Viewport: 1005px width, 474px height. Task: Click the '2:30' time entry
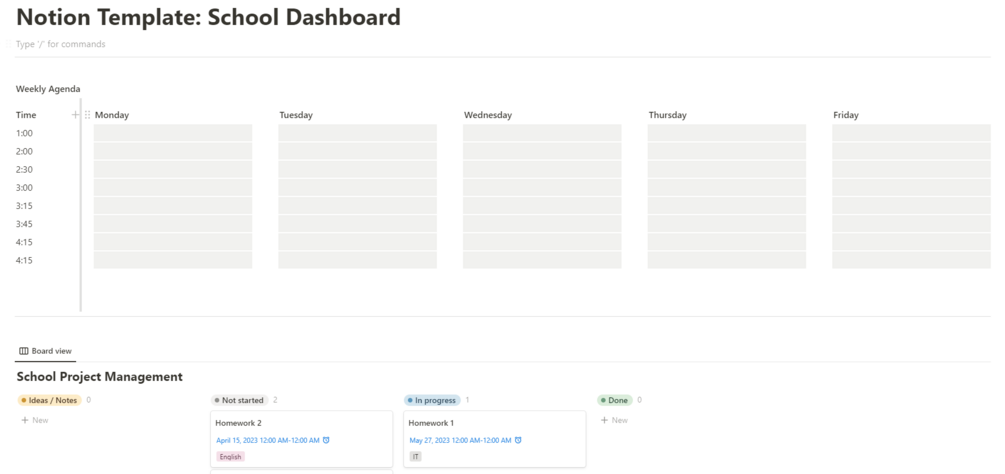tap(24, 170)
